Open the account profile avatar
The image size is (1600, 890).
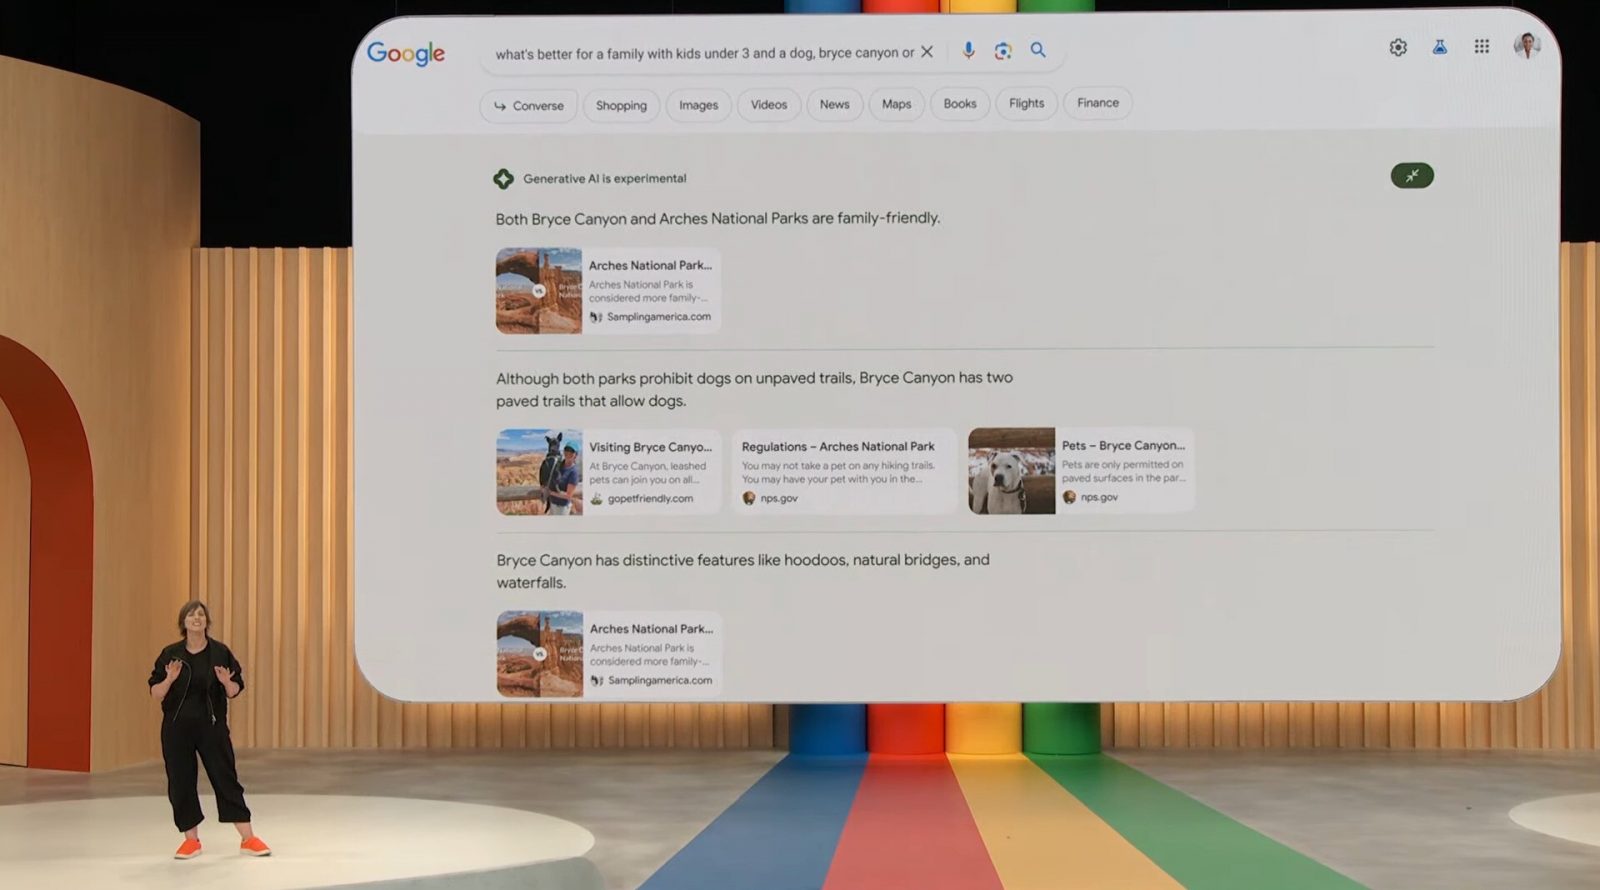tap(1526, 45)
